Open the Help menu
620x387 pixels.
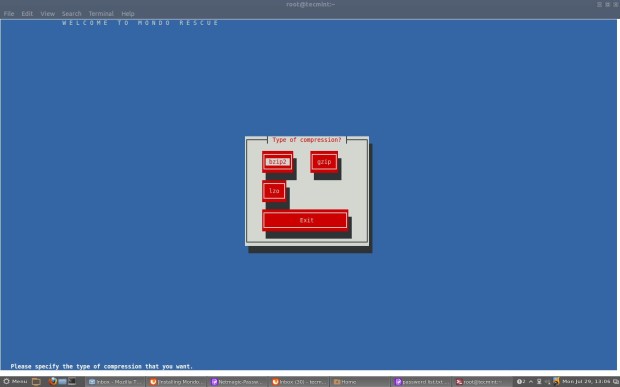coord(128,13)
